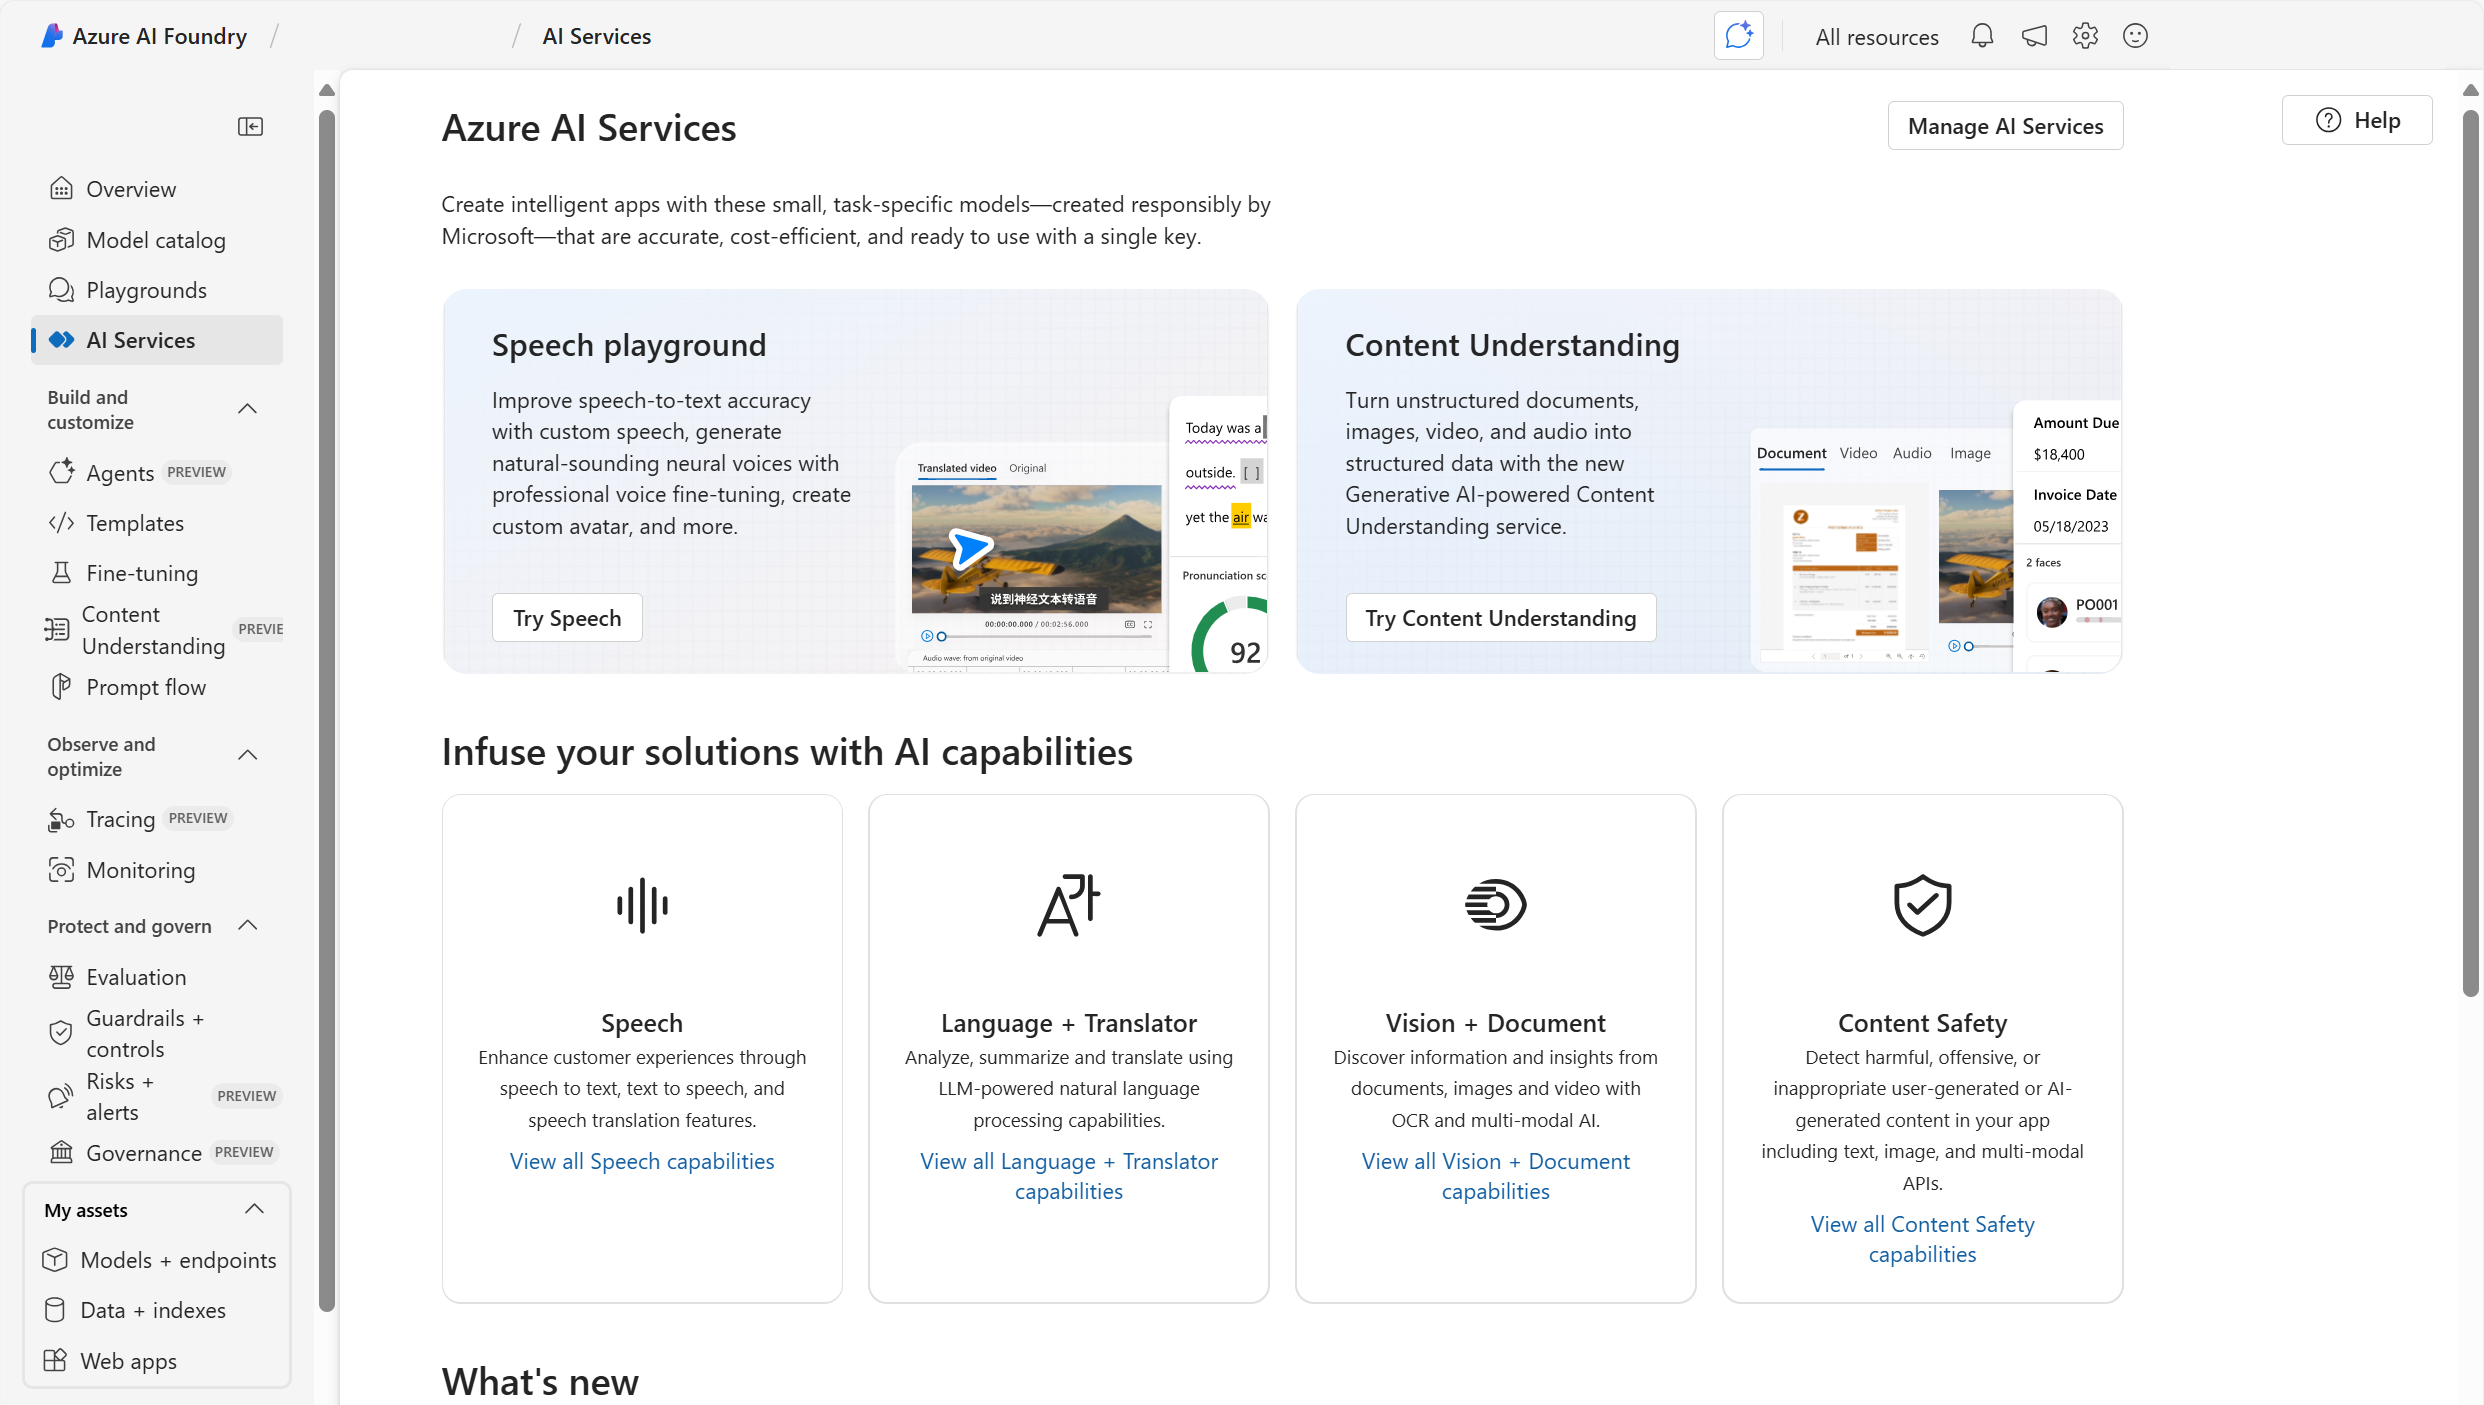Click the Manage AI Services button
The height and width of the screenshot is (1405, 2484).
click(2005, 126)
